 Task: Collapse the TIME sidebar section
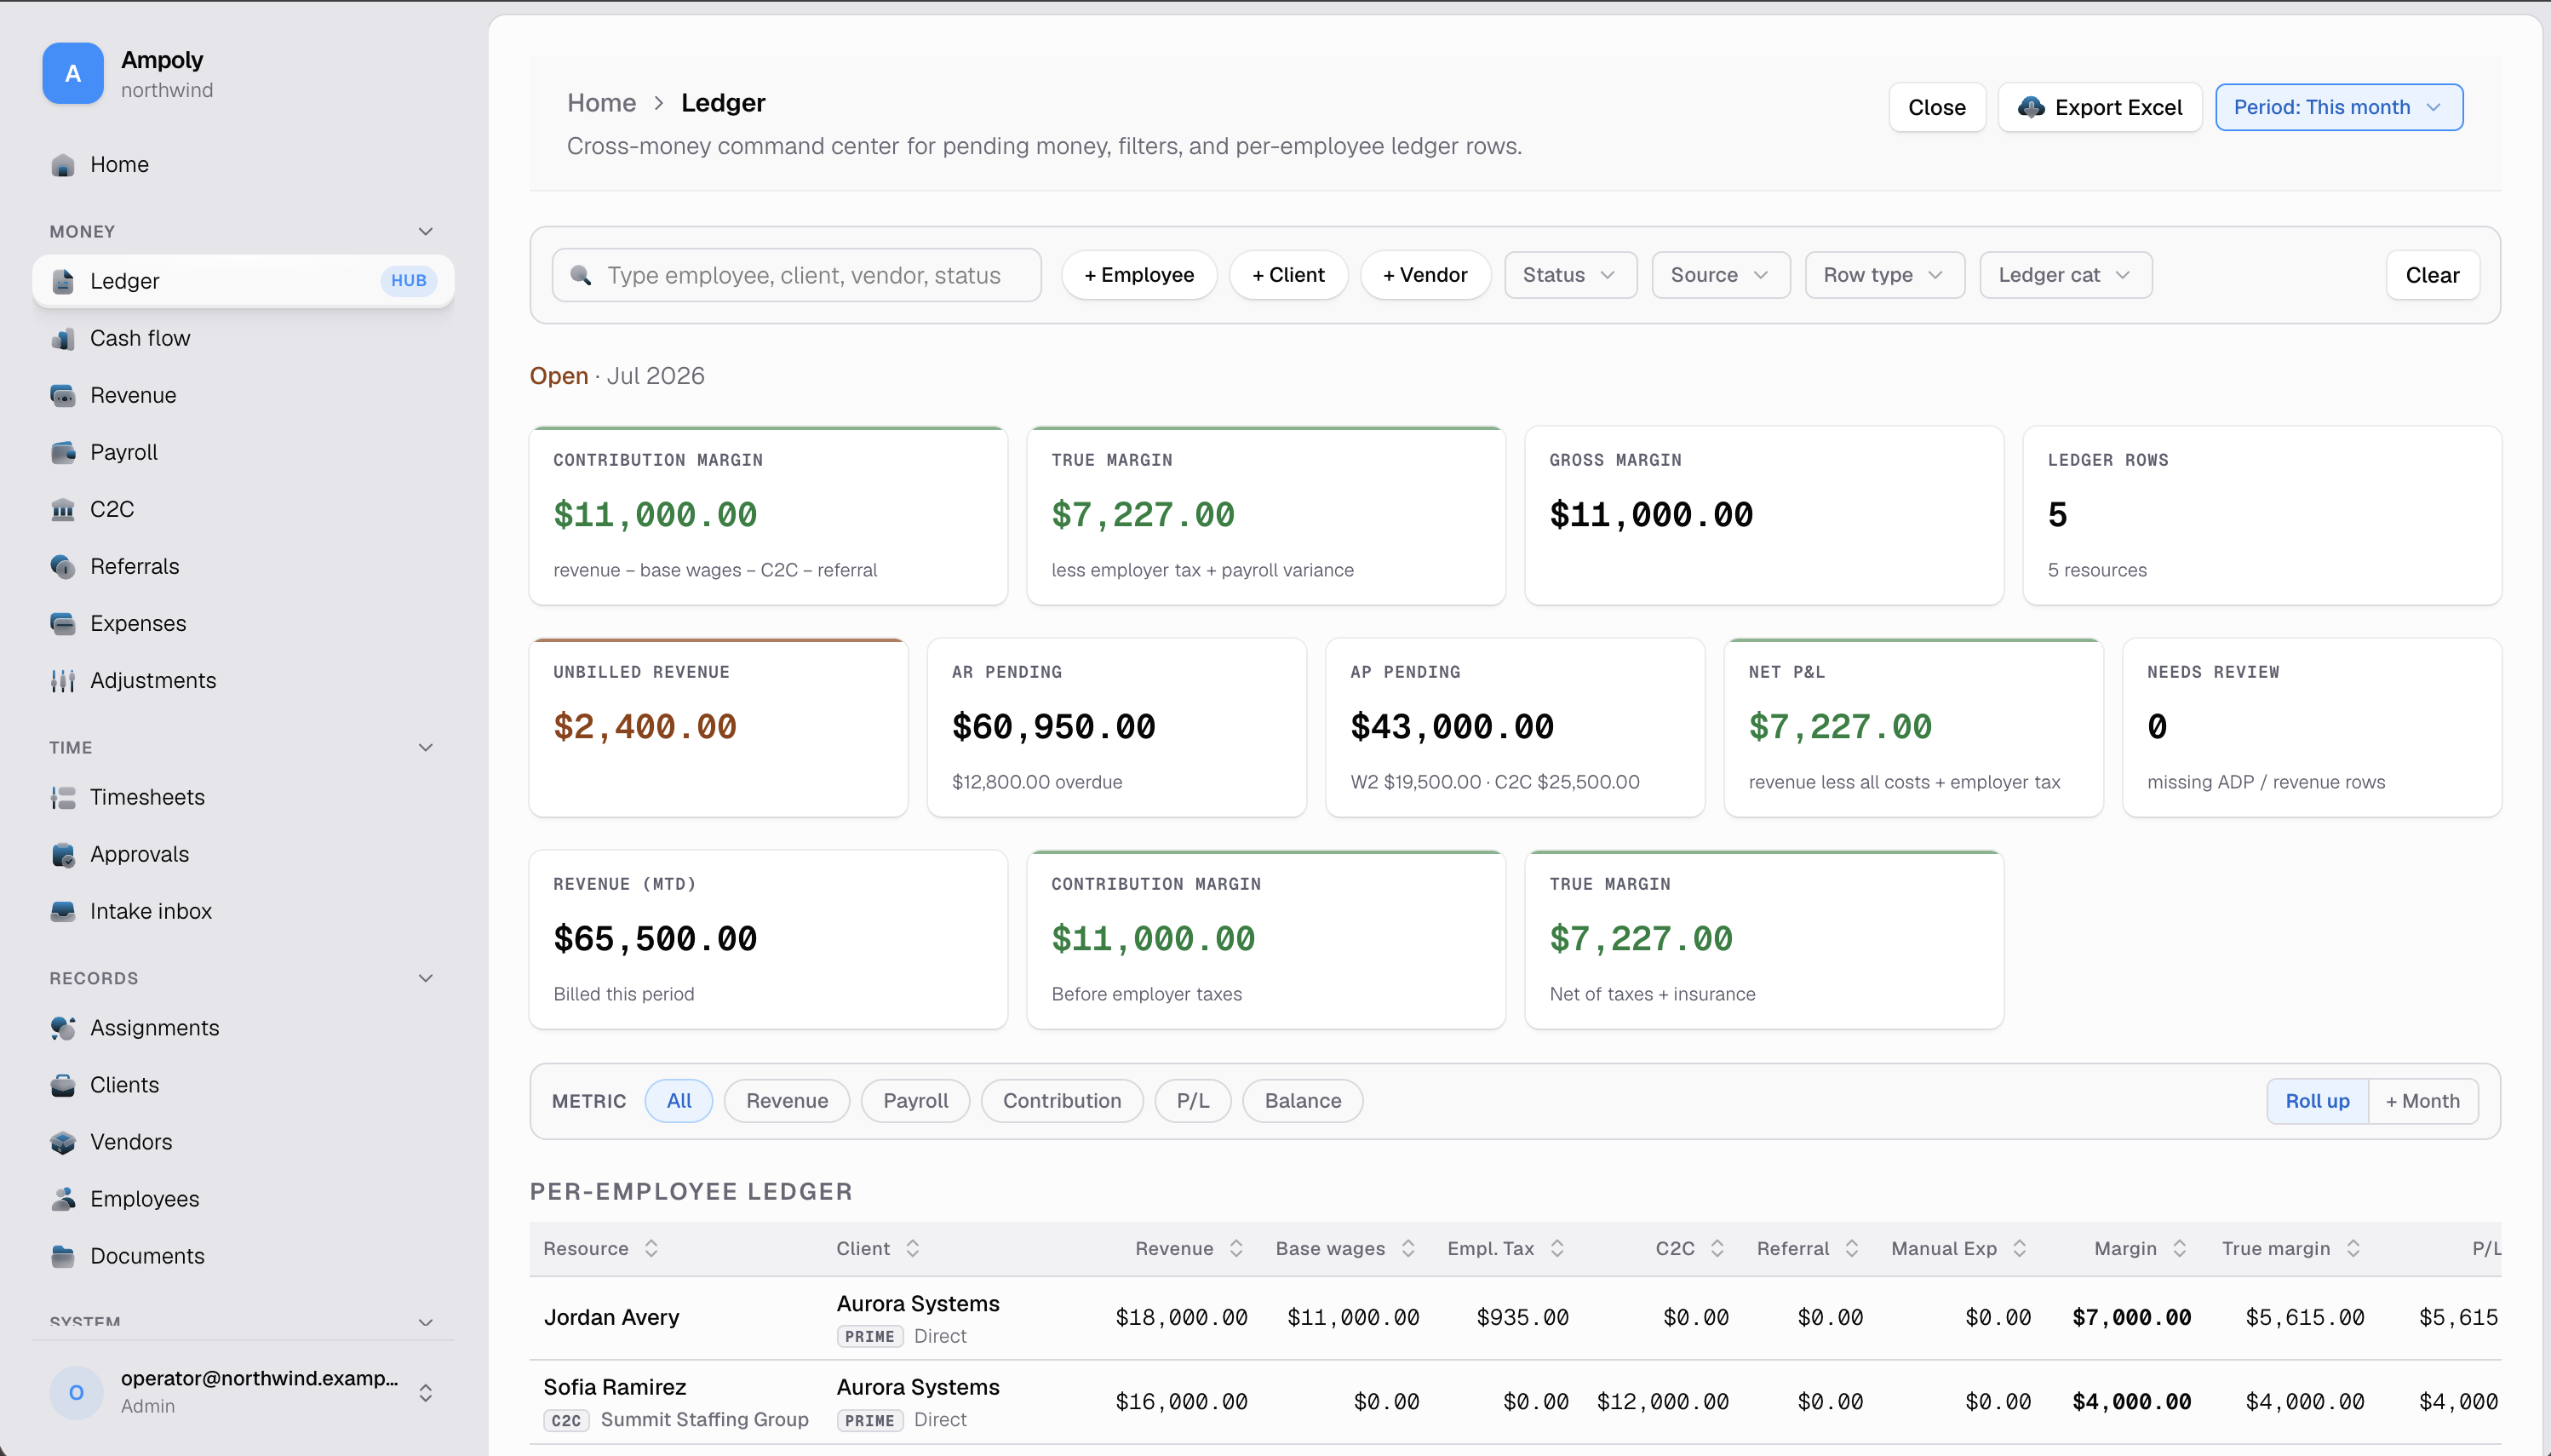pyautogui.click(x=426, y=748)
